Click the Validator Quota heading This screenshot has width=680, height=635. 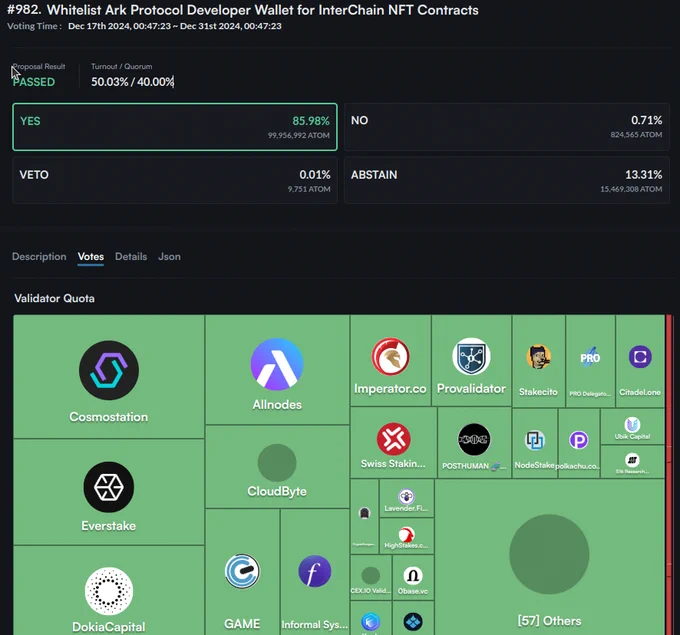click(55, 298)
